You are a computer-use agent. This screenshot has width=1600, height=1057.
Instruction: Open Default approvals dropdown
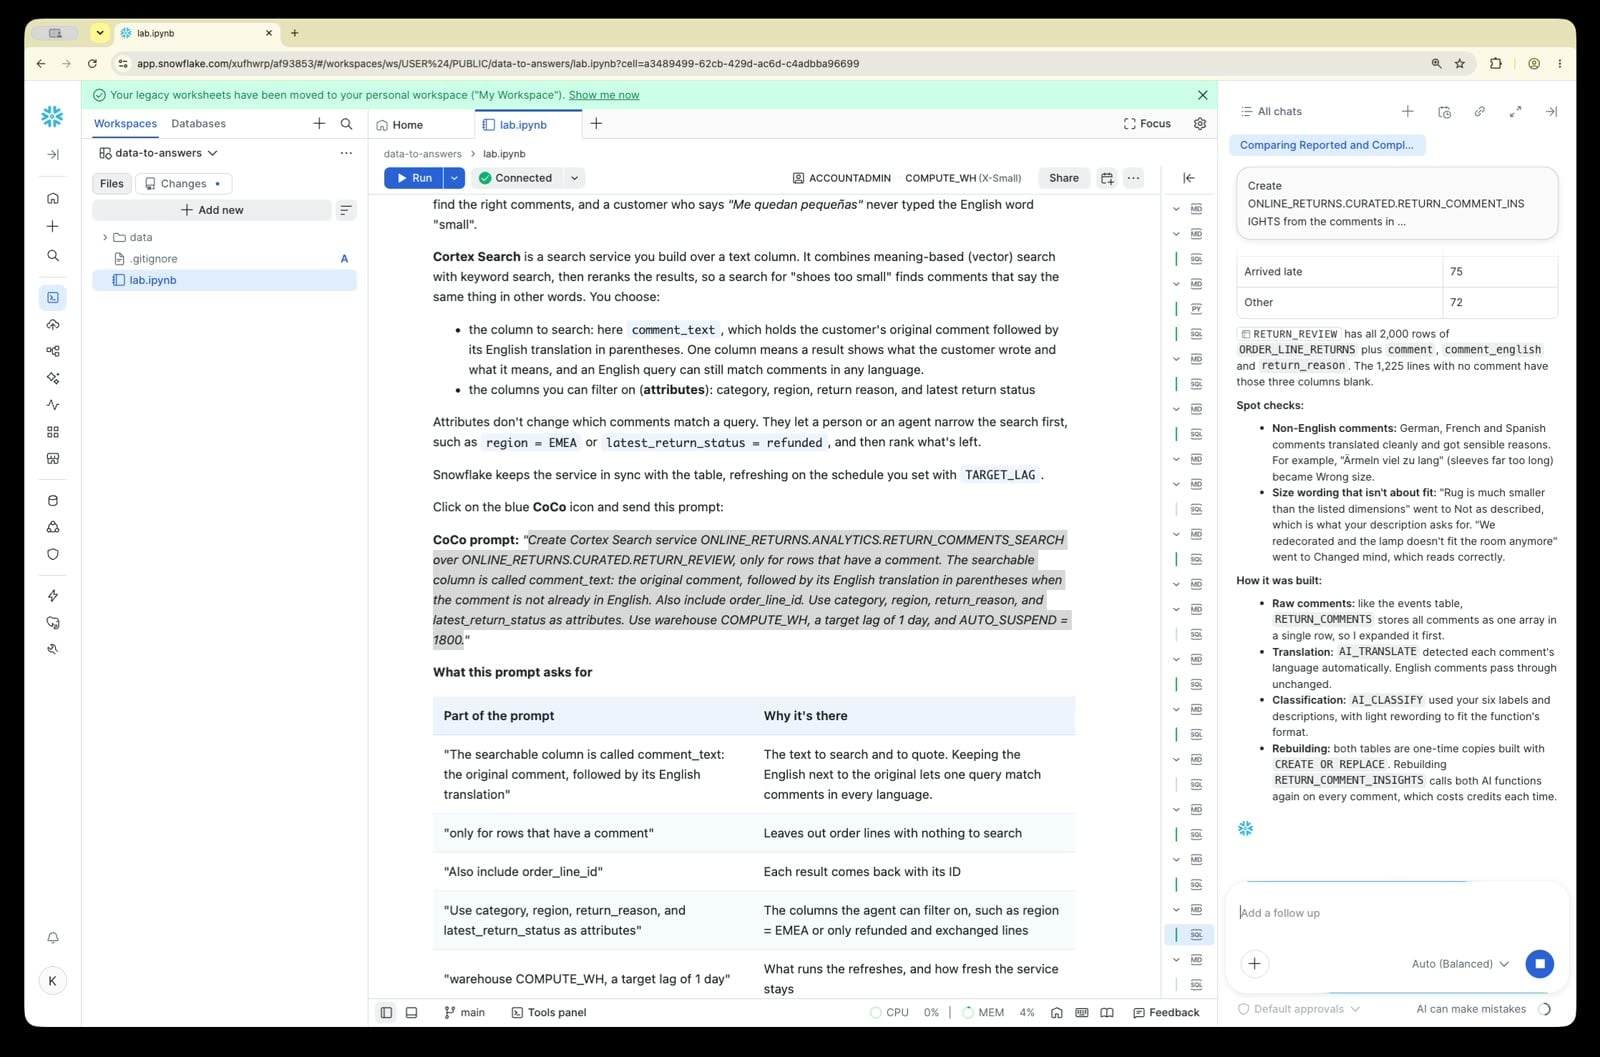pyautogui.click(x=1299, y=1009)
